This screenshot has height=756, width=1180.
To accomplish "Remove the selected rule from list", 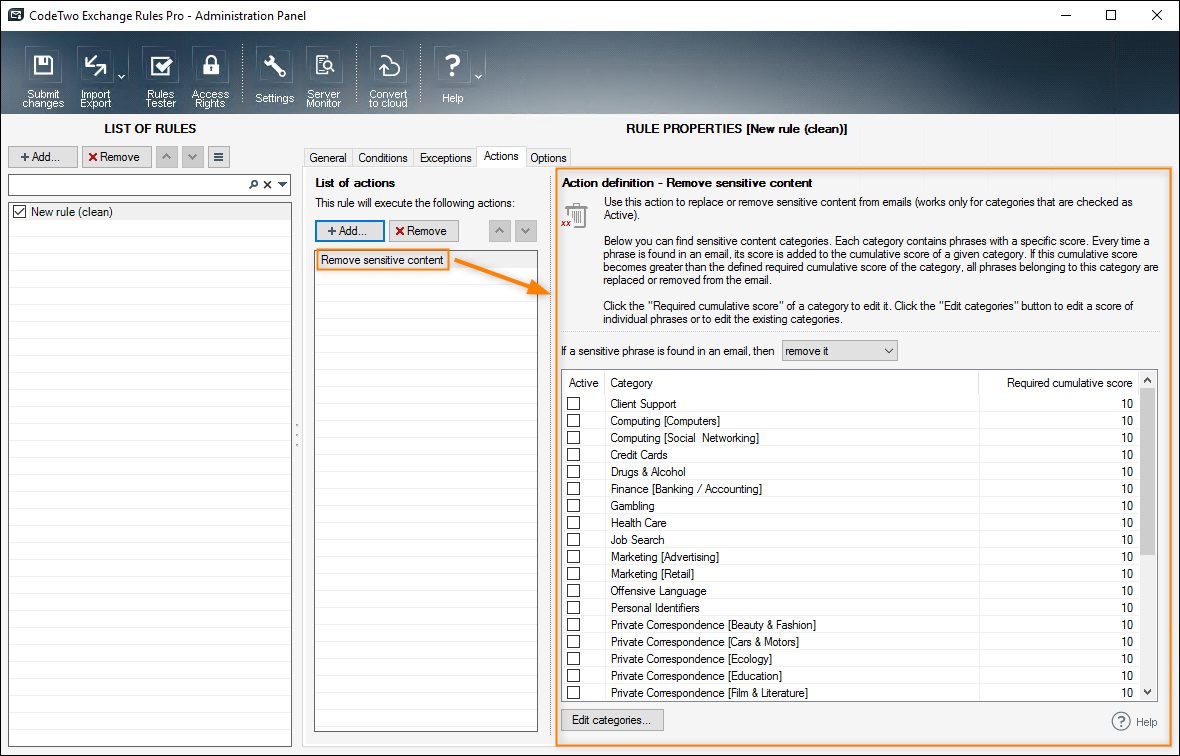I will point(117,156).
